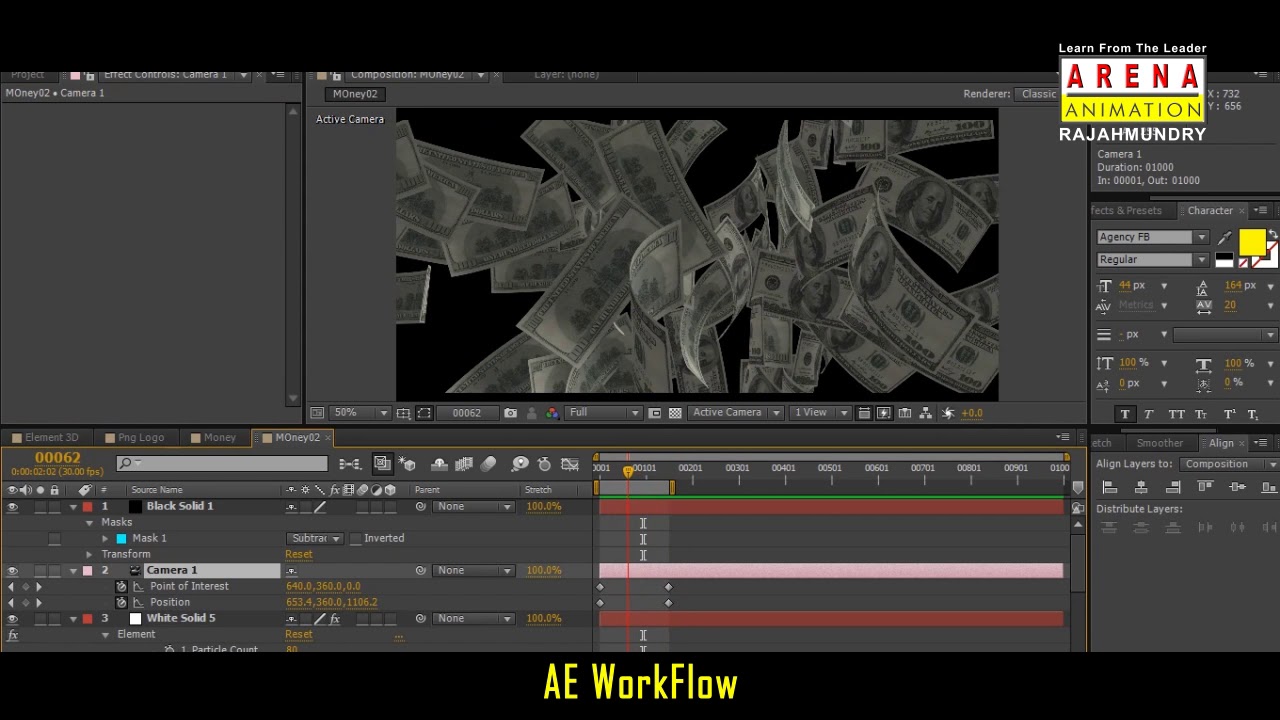
Task: Apply Superscript in Character panel
Action: click(x=1228, y=414)
